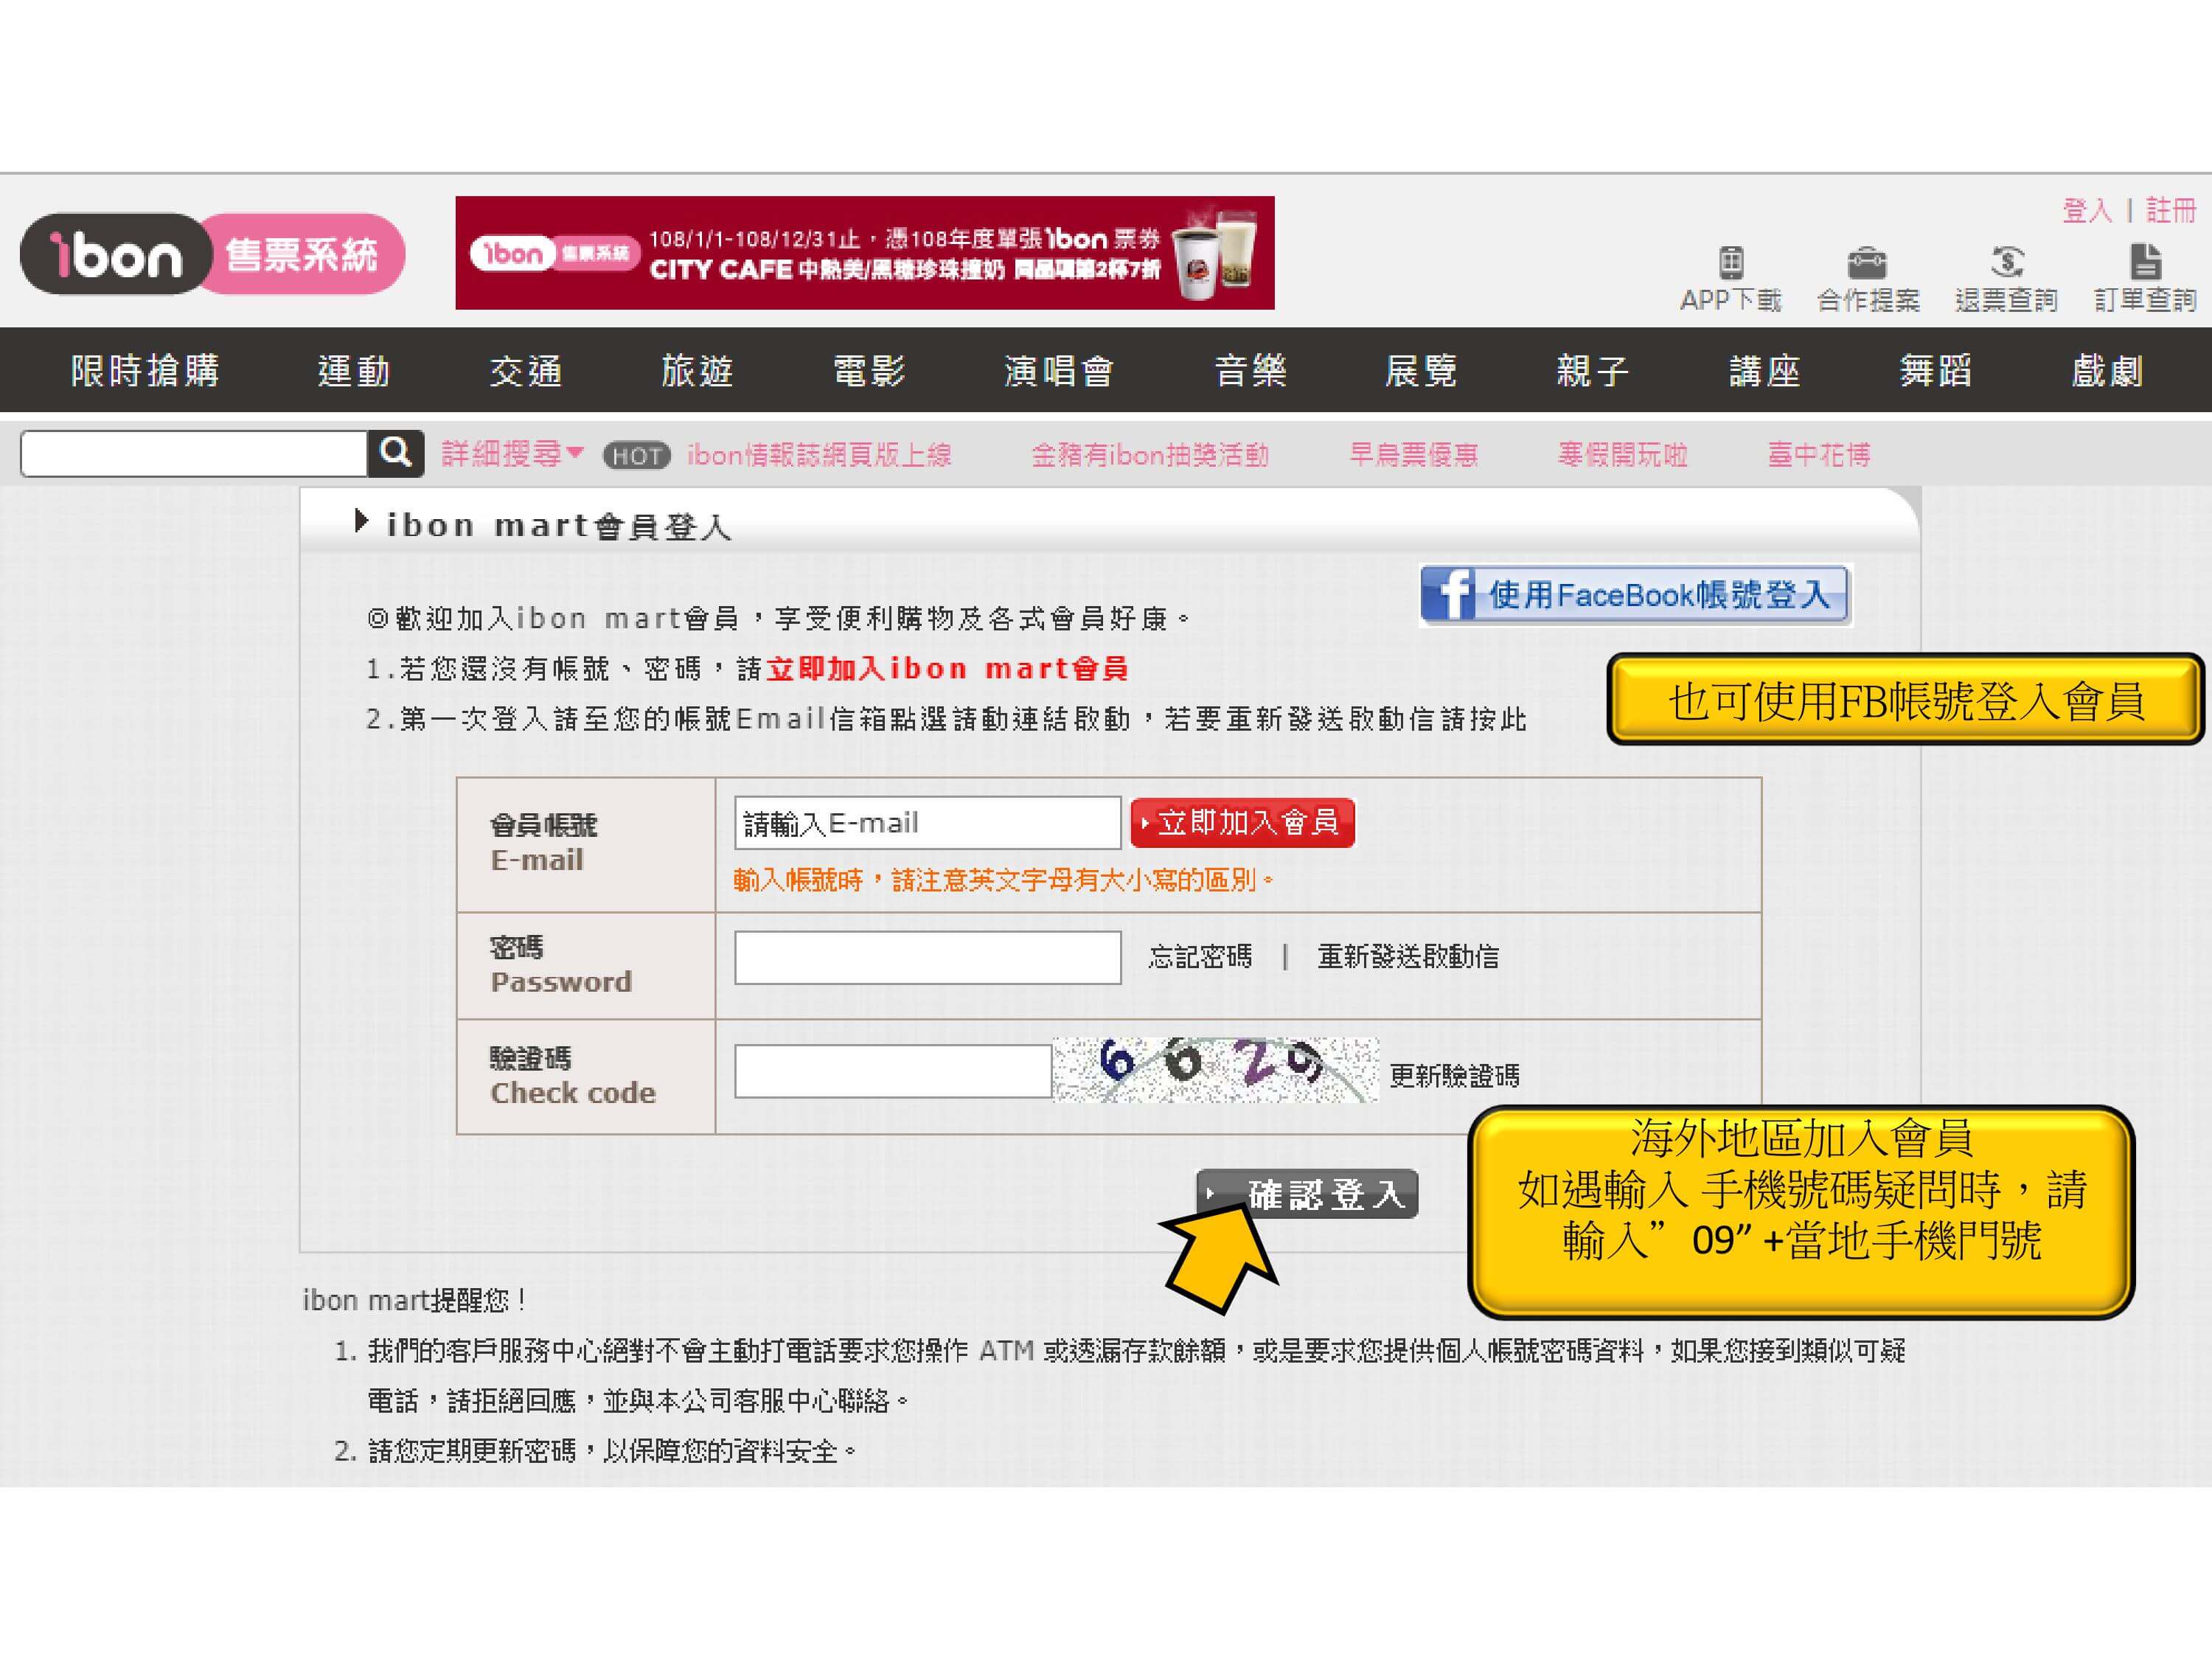This screenshot has height=1659, width=2212.
Task: Click the search magnifier button
Action: click(x=396, y=453)
